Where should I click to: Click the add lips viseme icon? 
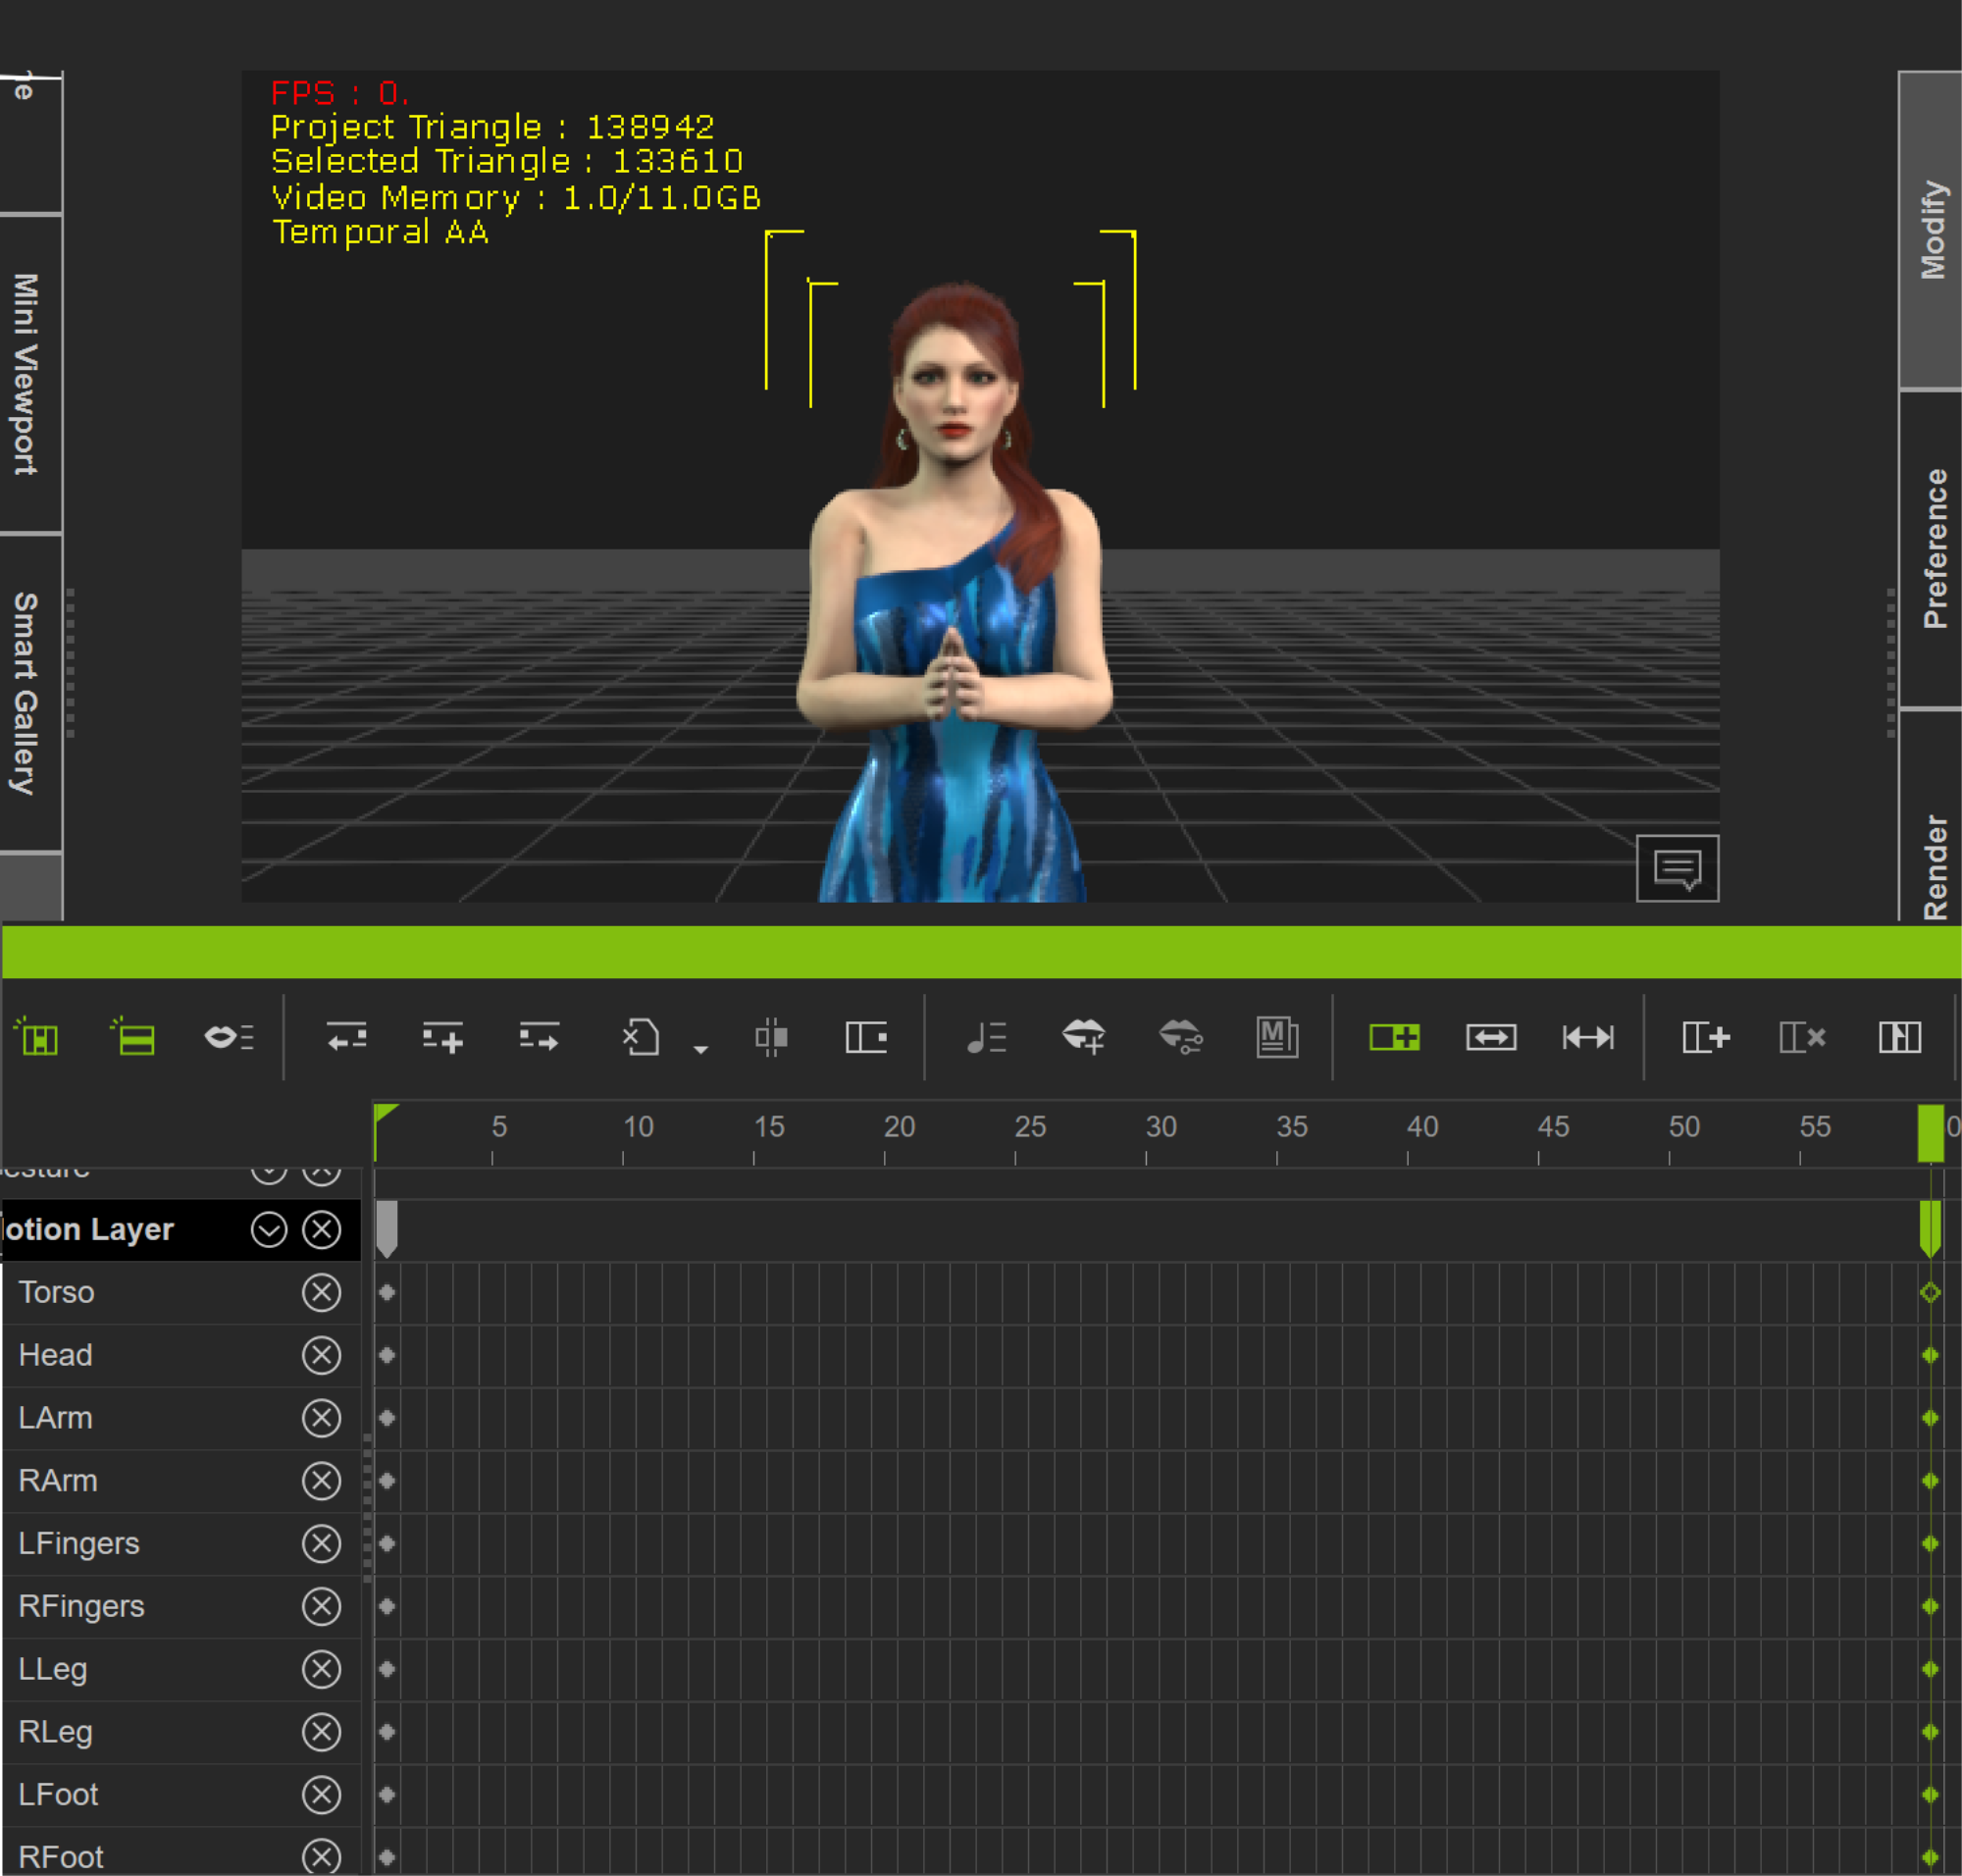point(1083,1037)
